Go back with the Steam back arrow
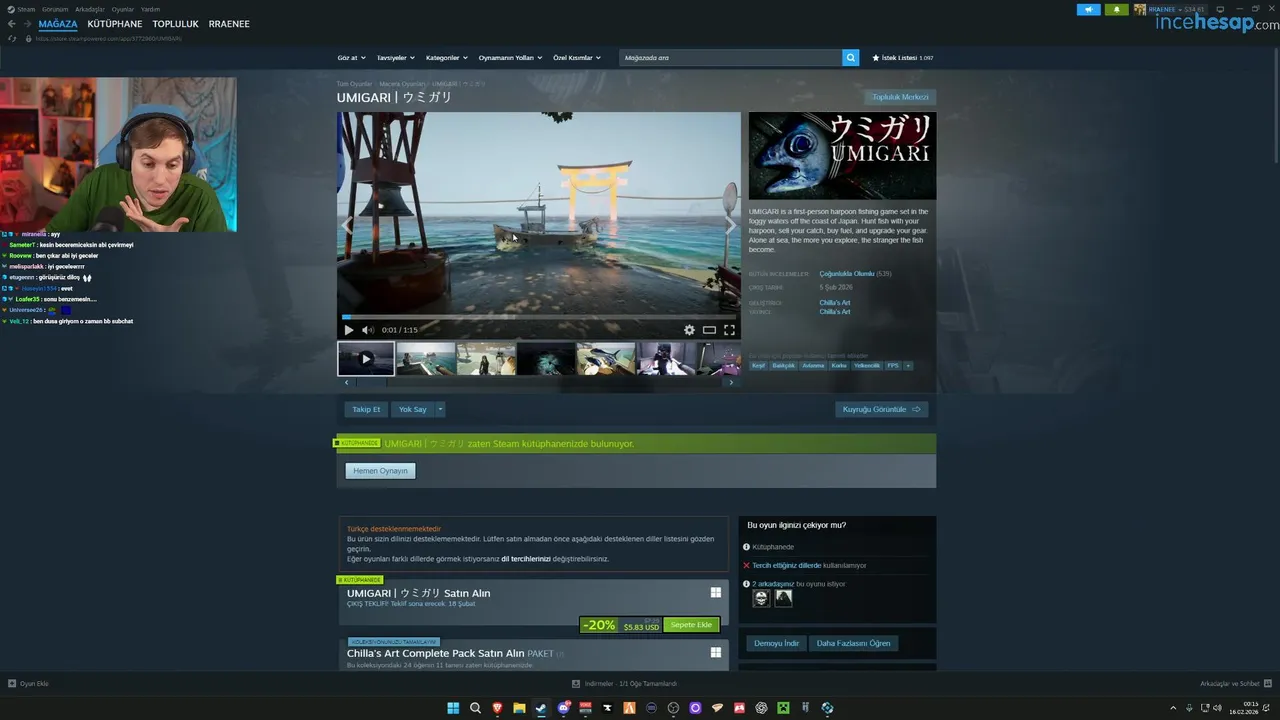1280x720 pixels. [12, 24]
